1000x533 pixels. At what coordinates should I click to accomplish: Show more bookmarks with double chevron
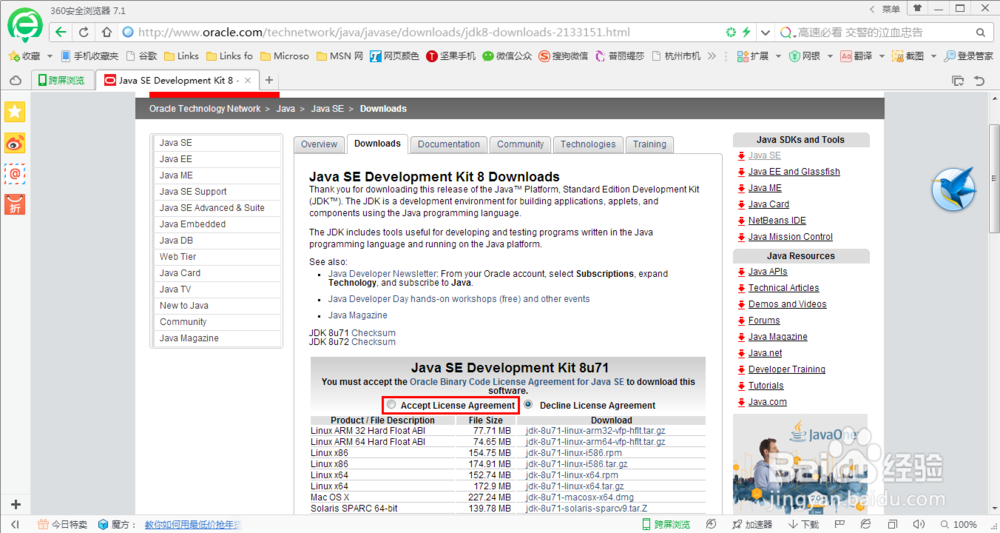tap(712, 56)
